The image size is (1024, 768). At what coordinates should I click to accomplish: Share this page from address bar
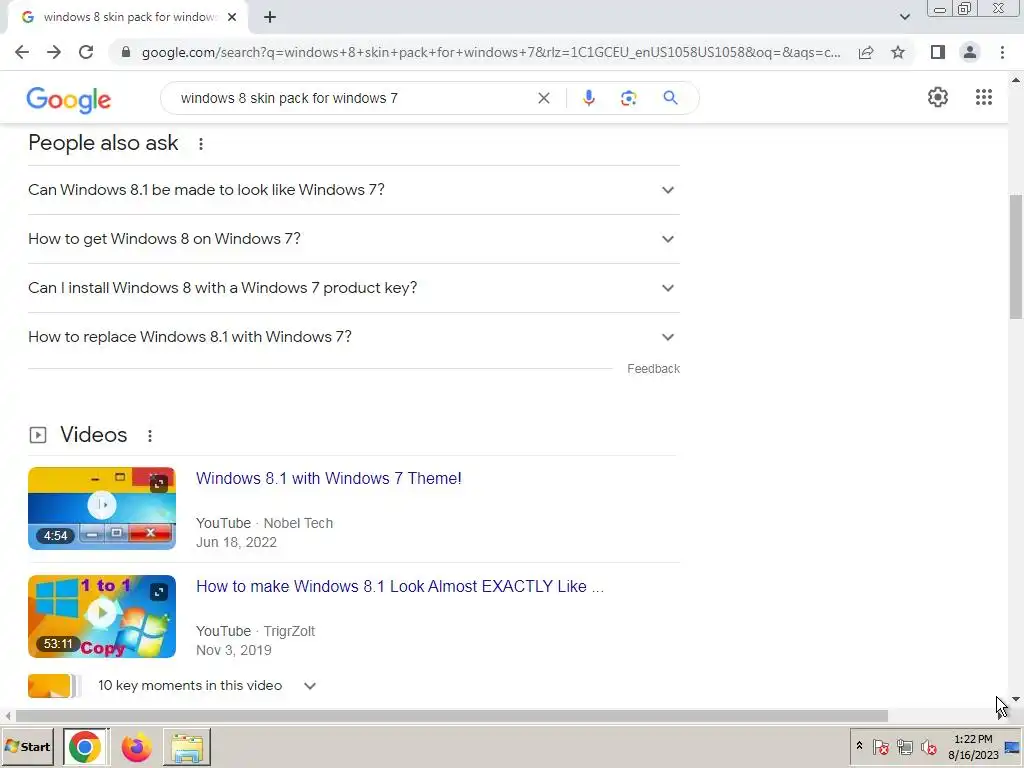click(x=866, y=52)
